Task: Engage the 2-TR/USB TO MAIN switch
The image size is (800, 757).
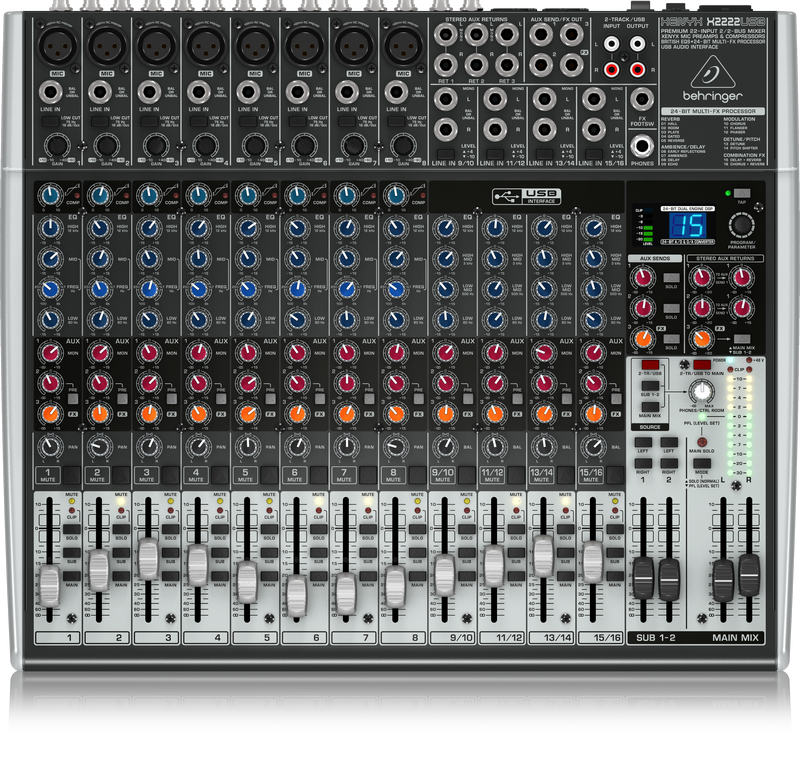Action: pyautogui.click(x=702, y=363)
